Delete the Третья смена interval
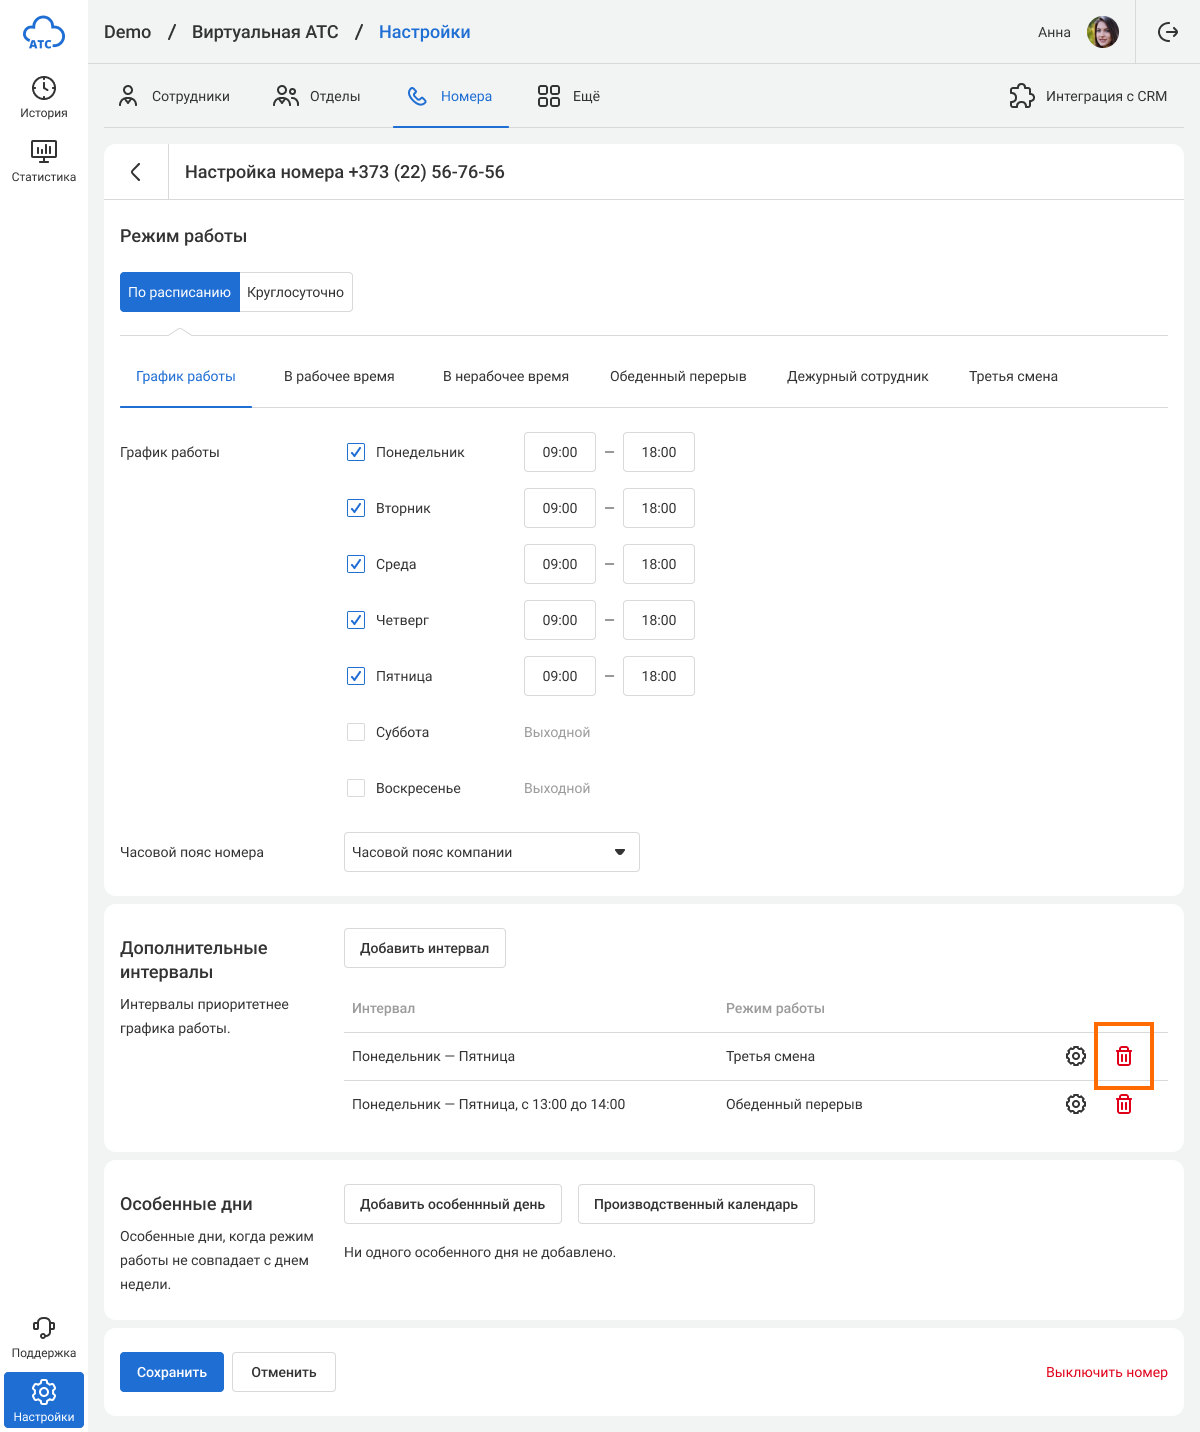The height and width of the screenshot is (1432, 1200). point(1124,1056)
